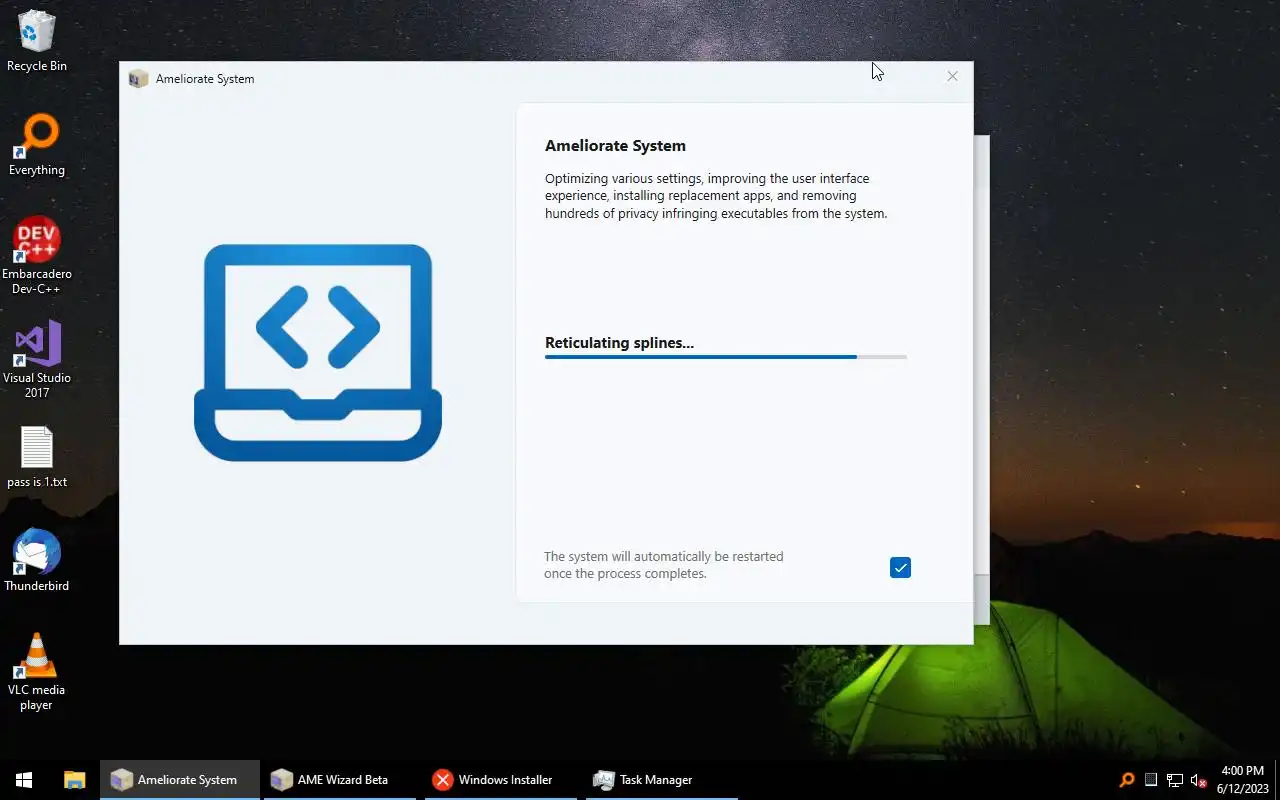Click the 'Ameliorate System' heading text
The image size is (1280, 800).
615,145
